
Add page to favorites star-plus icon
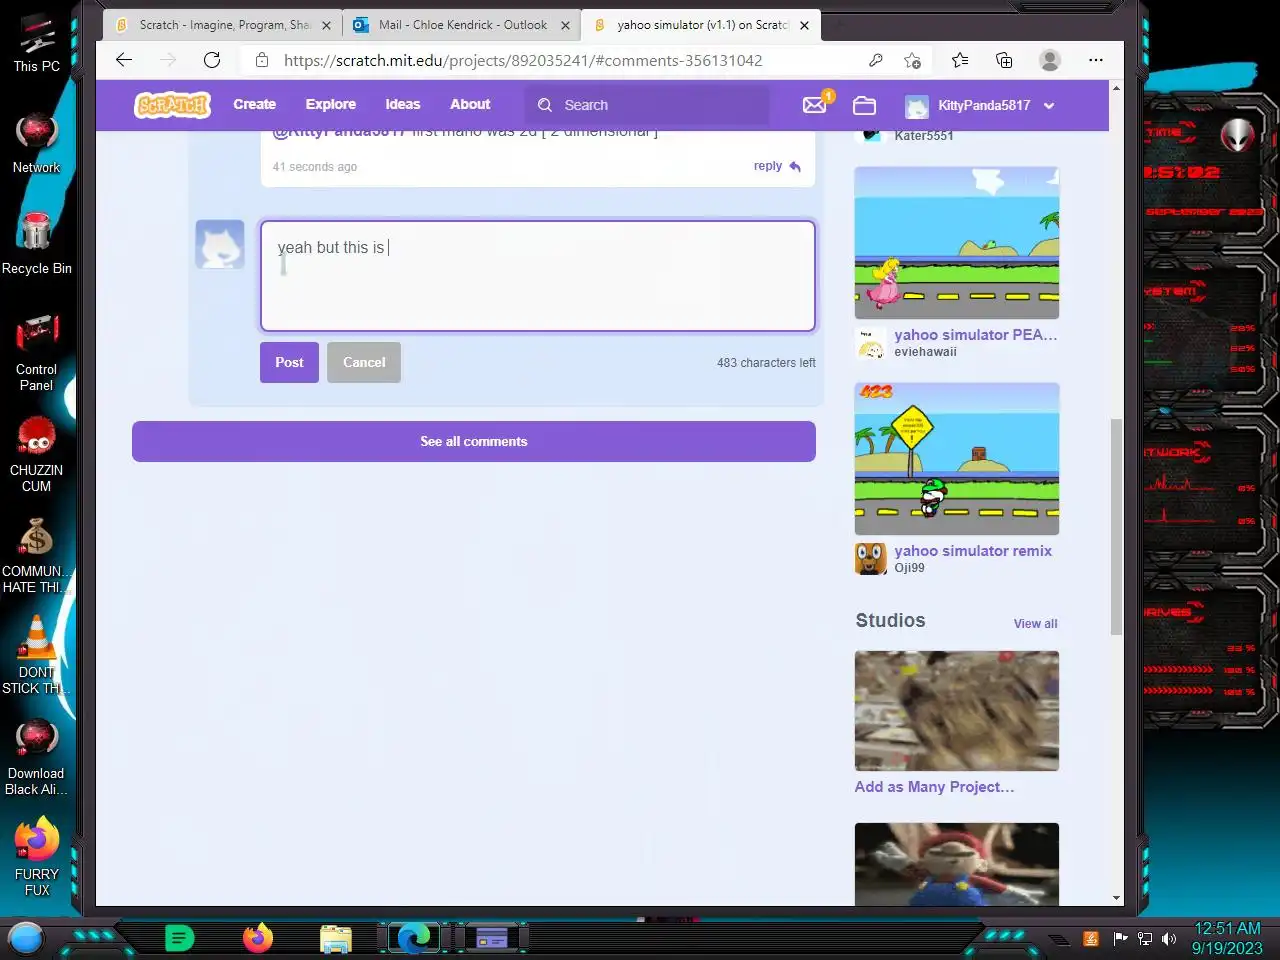(912, 60)
